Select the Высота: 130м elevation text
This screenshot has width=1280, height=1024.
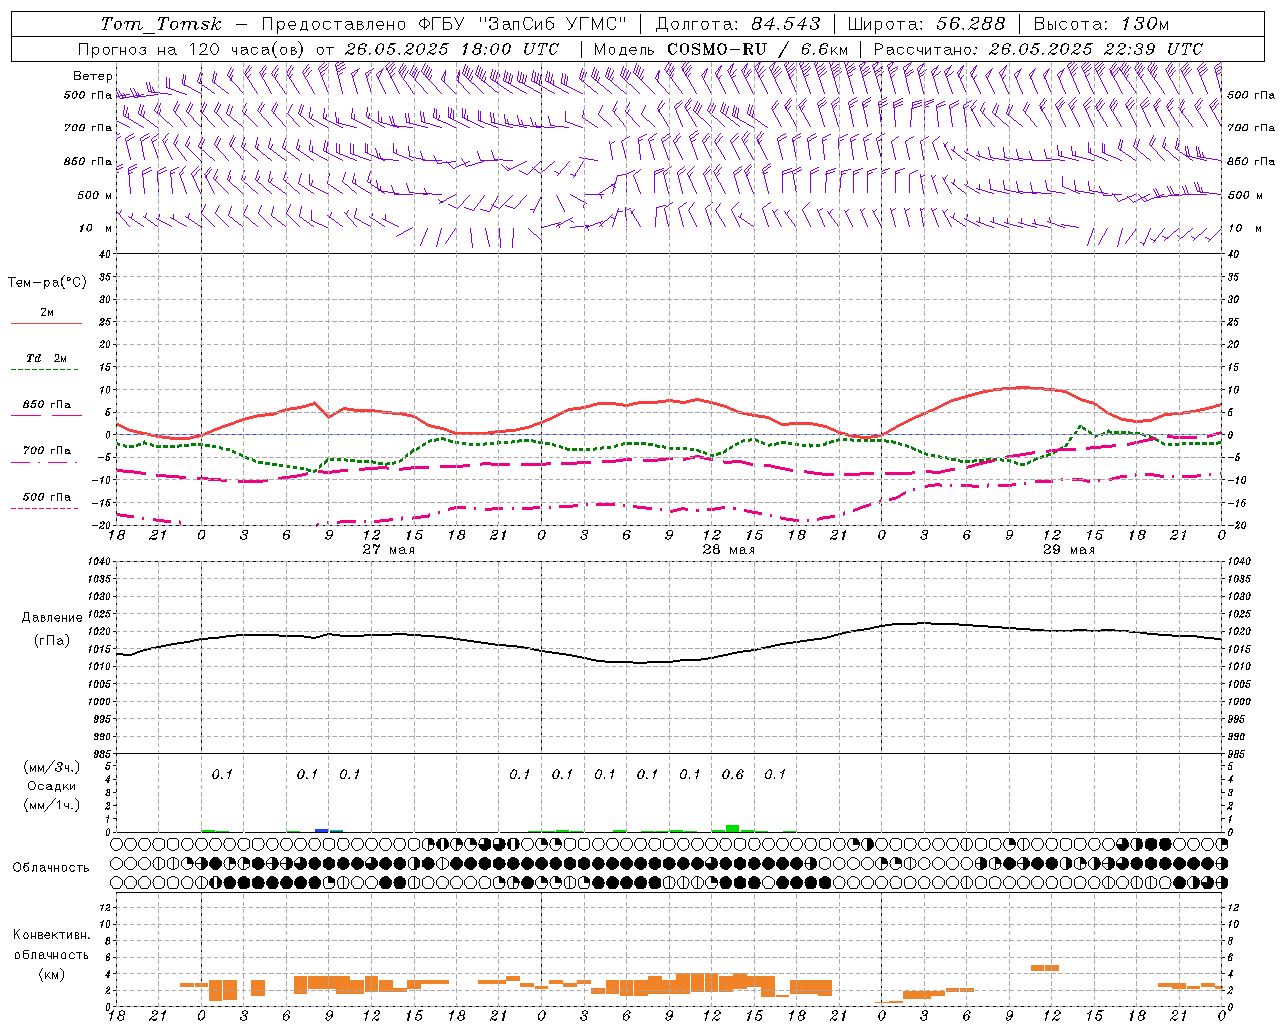1100,24
